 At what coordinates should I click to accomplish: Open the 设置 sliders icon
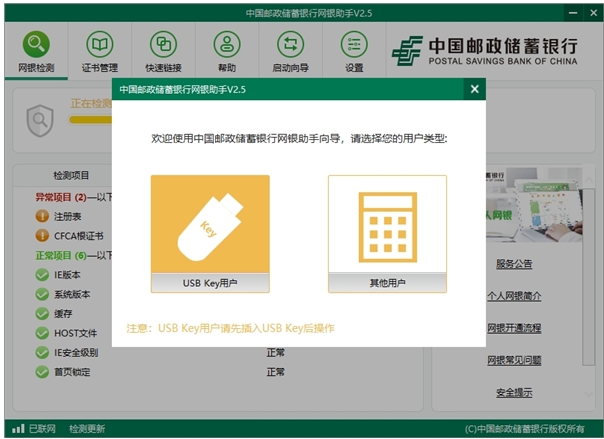tap(354, 44)
